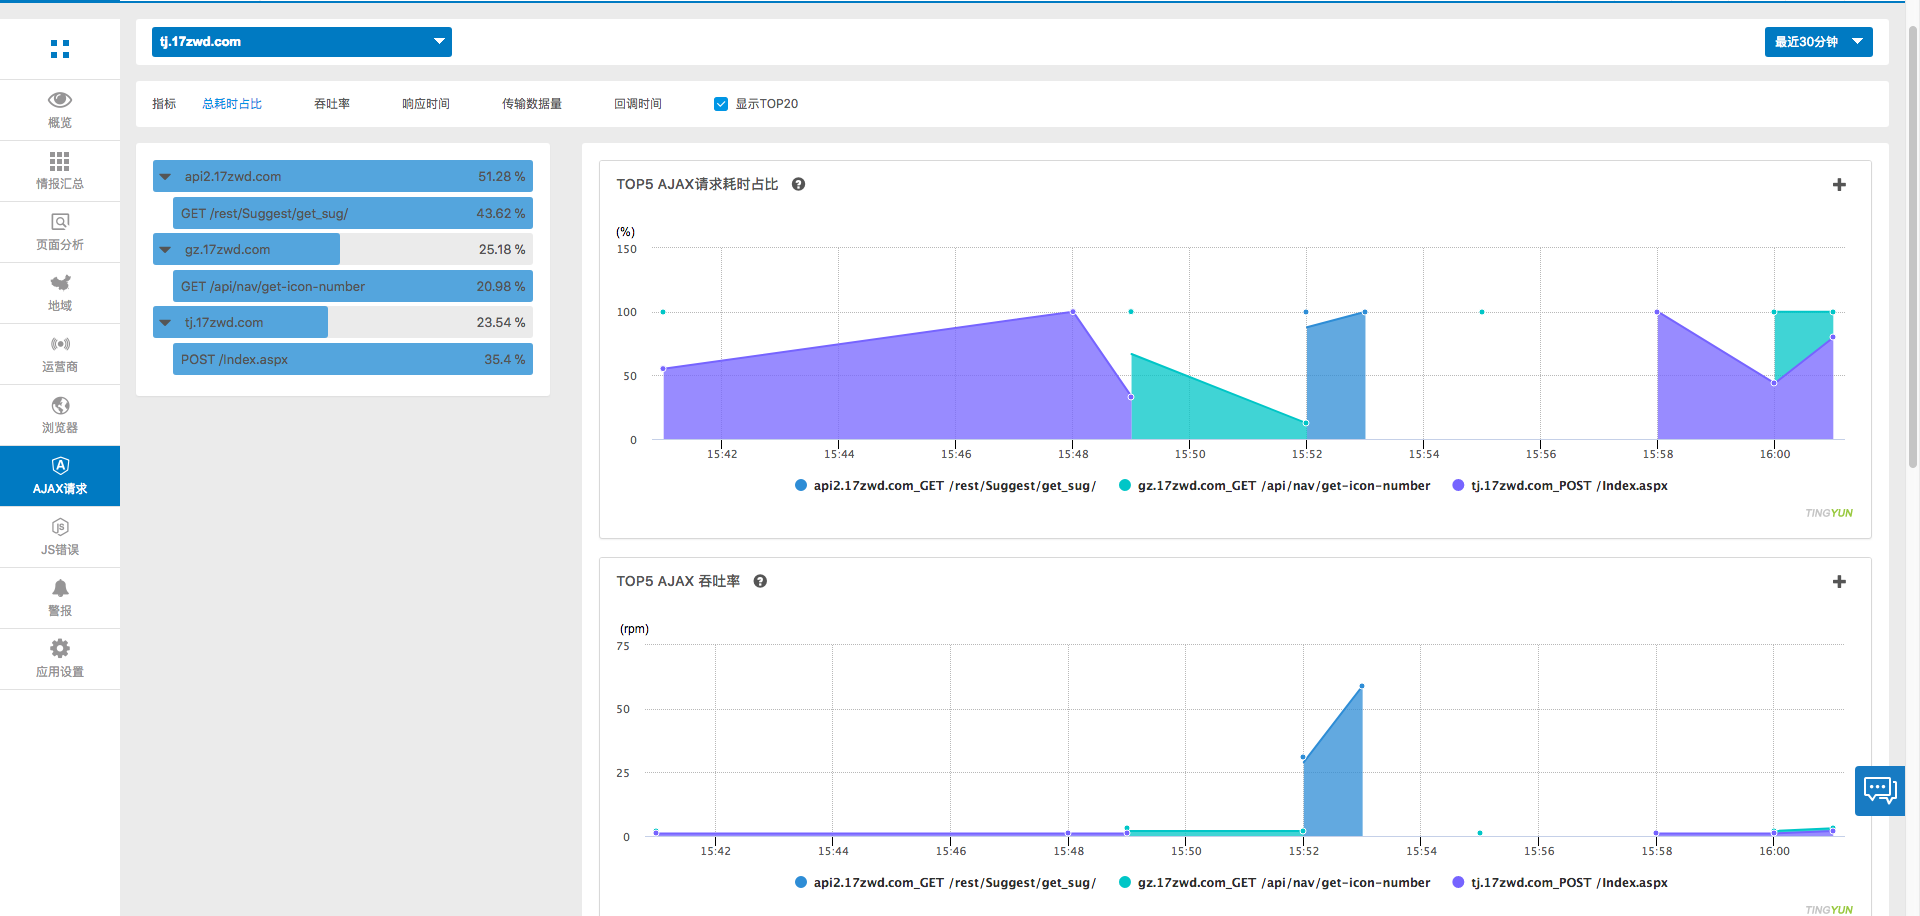
Task: Open the 页面分析 page analysis icon
Action: pyautogui.click(x=60, y=222)
